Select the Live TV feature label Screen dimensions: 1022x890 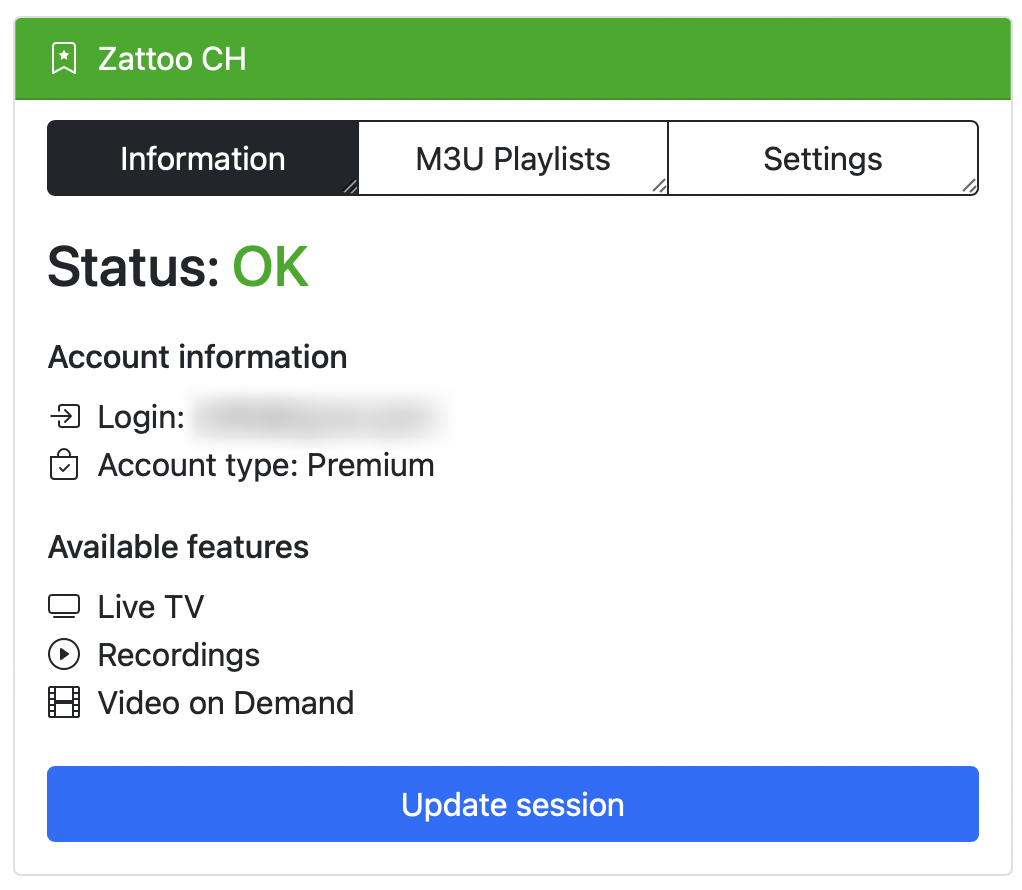[151, 606]
